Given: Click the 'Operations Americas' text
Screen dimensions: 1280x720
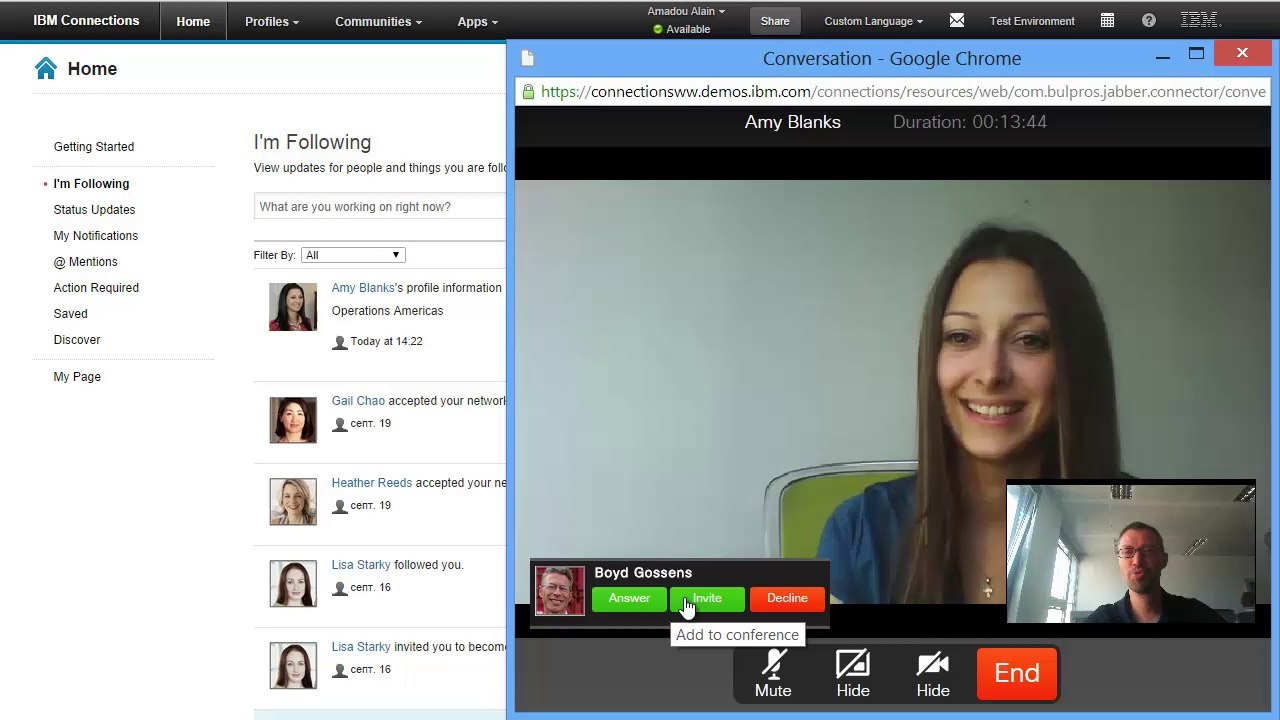Looking at the screenshot, I should coord(387,311).
